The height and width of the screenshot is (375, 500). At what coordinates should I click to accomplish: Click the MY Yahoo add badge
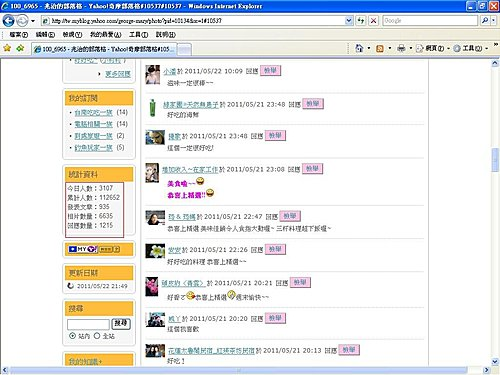click(x=95, y=249)
